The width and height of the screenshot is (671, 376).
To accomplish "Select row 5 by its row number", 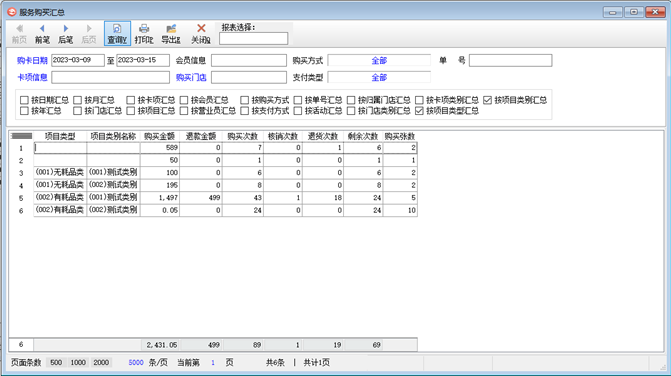I will (x=21, y=198).
